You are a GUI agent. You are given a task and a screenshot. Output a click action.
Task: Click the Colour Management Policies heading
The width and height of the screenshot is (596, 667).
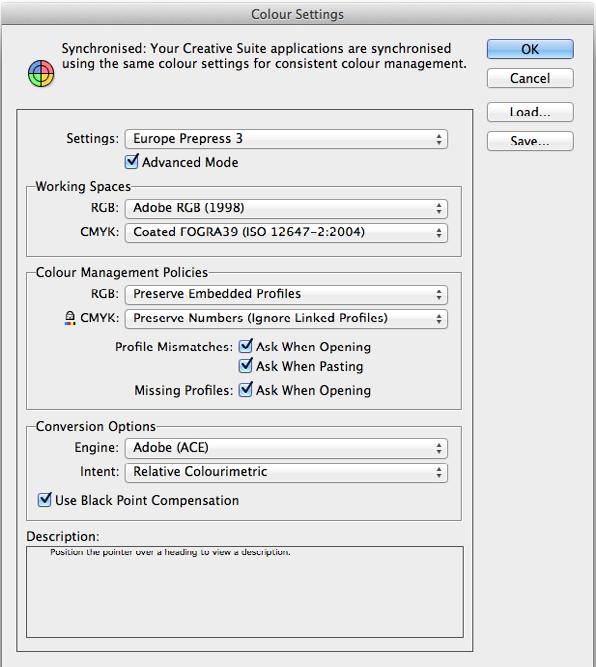pos(122,272)
